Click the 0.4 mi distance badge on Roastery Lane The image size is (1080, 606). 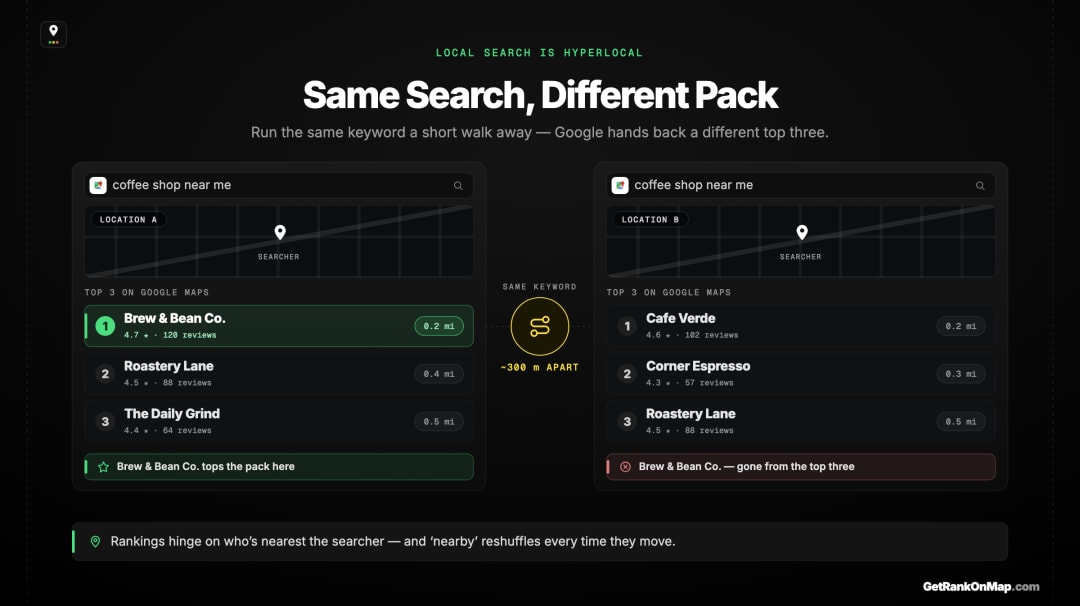point(439,374)
